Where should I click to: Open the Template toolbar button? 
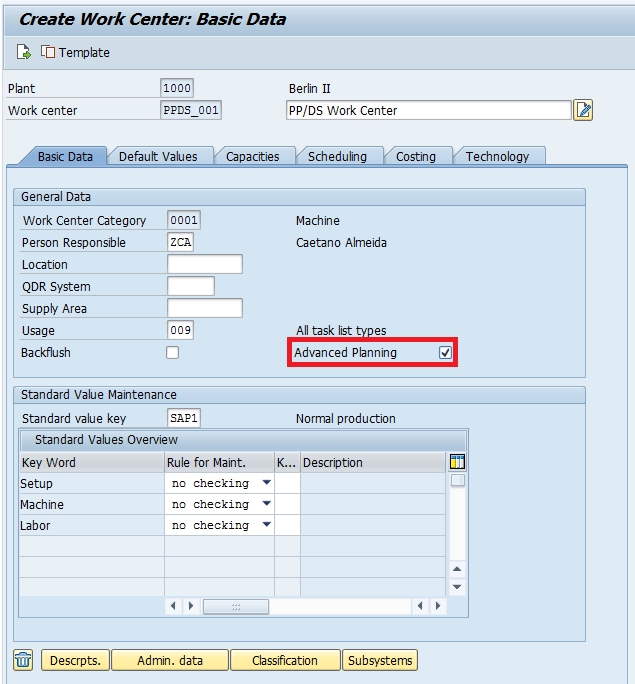click(x=76, y=52)
